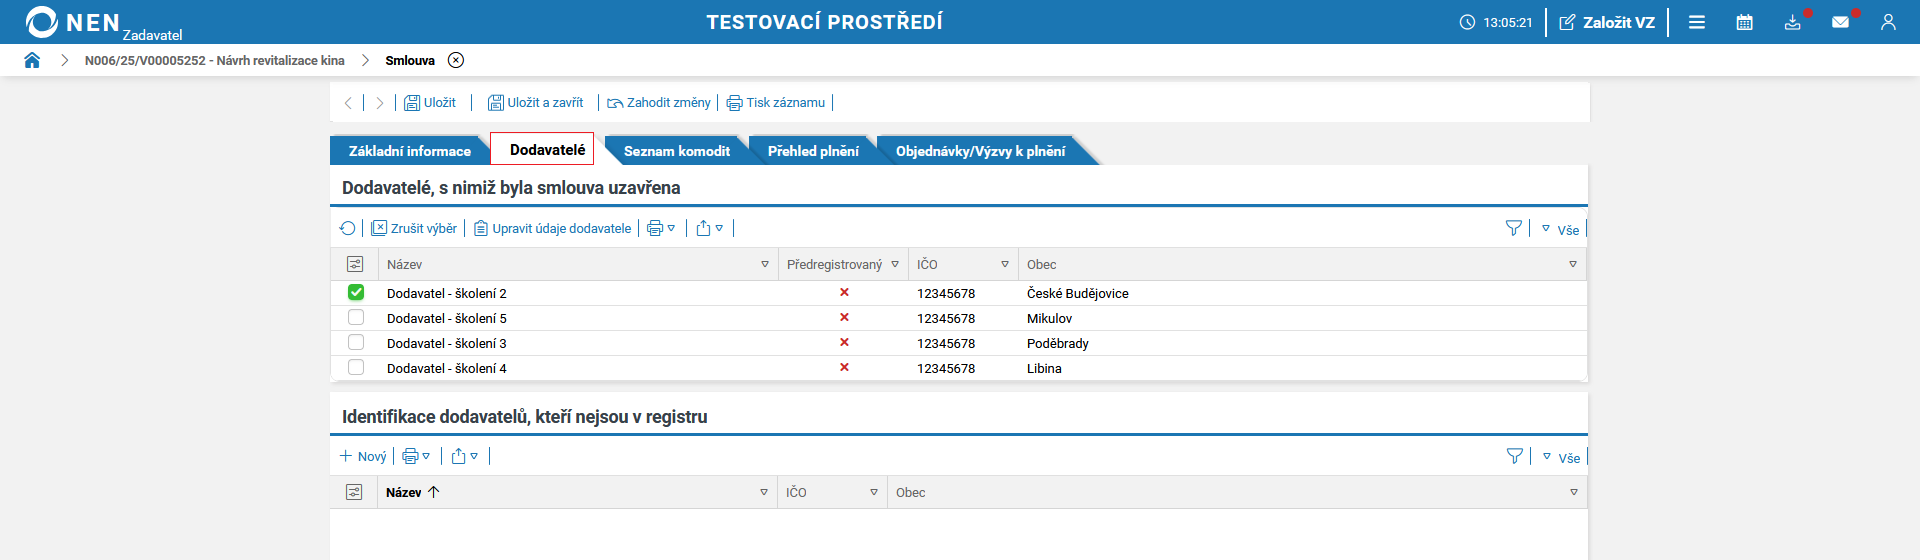The height and width of the screenshot is (560, 1920).
Task: Open messages via the envelope icon
Action: (1840, 22)
